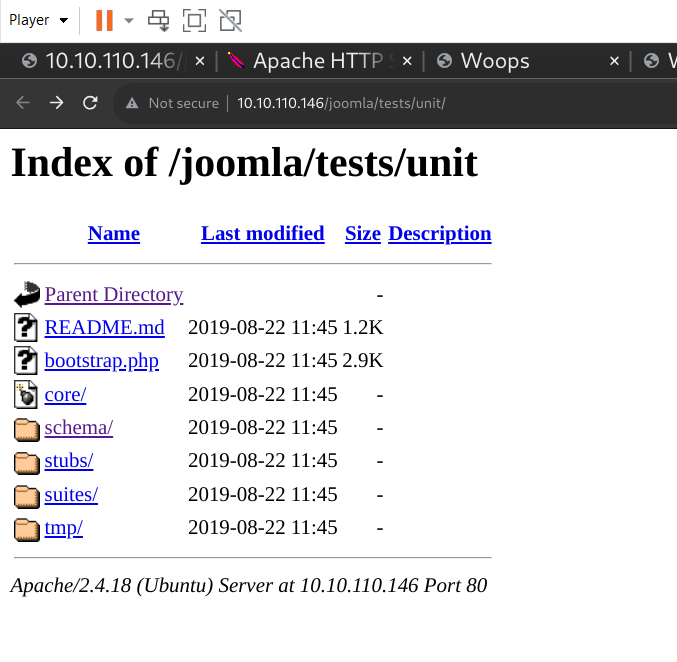677x662 pixels.
Task: Open the README.md file link
Action: coord(104,327)
